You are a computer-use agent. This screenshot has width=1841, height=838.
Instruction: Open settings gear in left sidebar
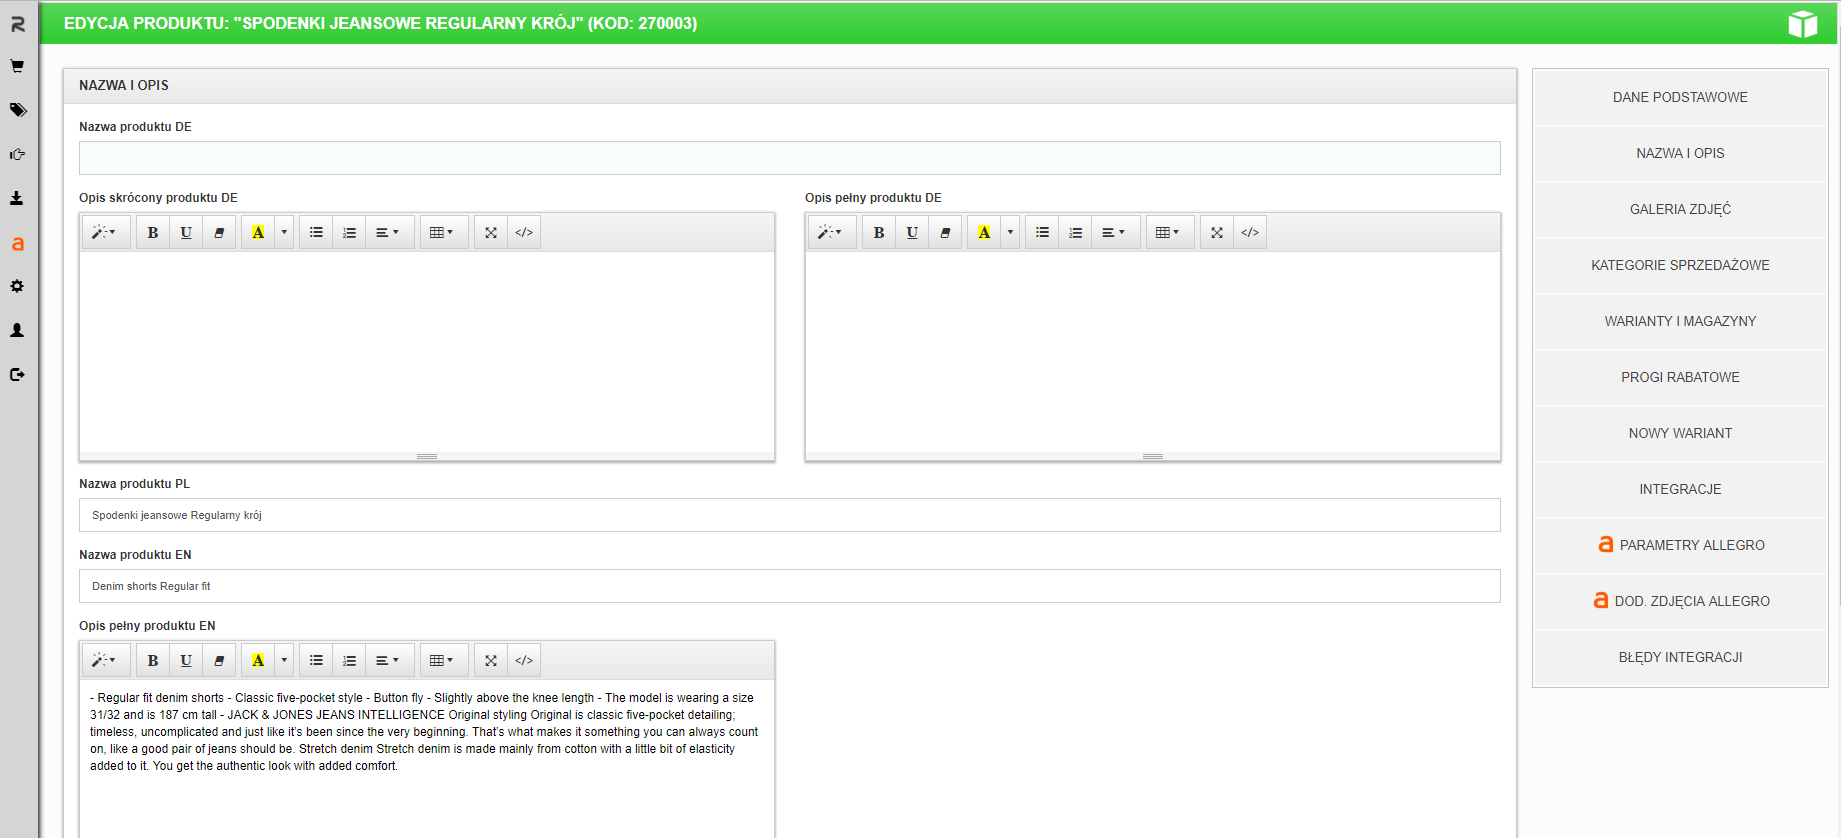click(x=17, y=286)
